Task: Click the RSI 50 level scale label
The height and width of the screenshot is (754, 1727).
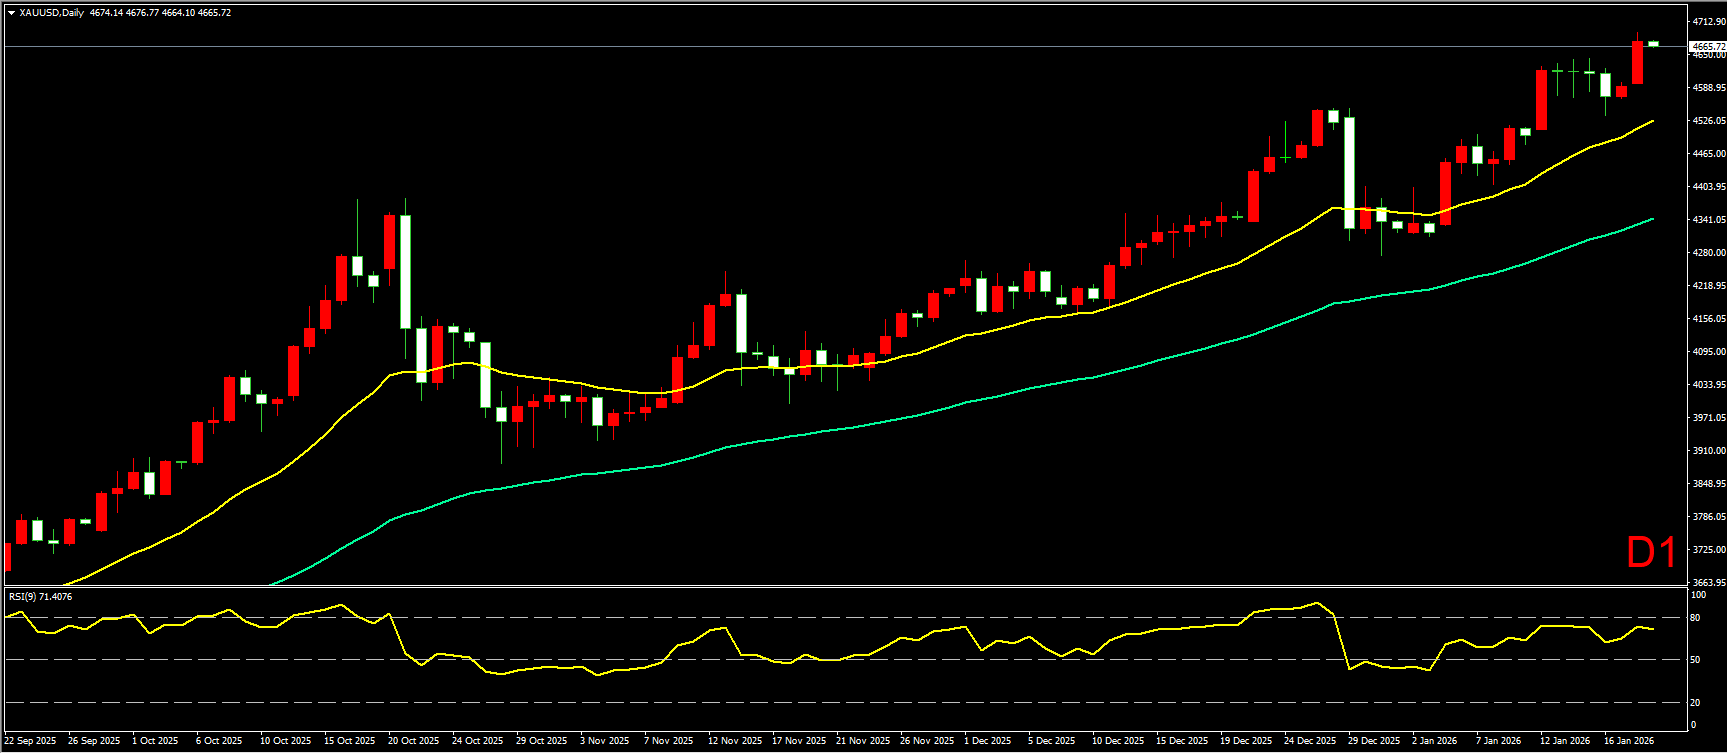Action: pos(1695,660)
